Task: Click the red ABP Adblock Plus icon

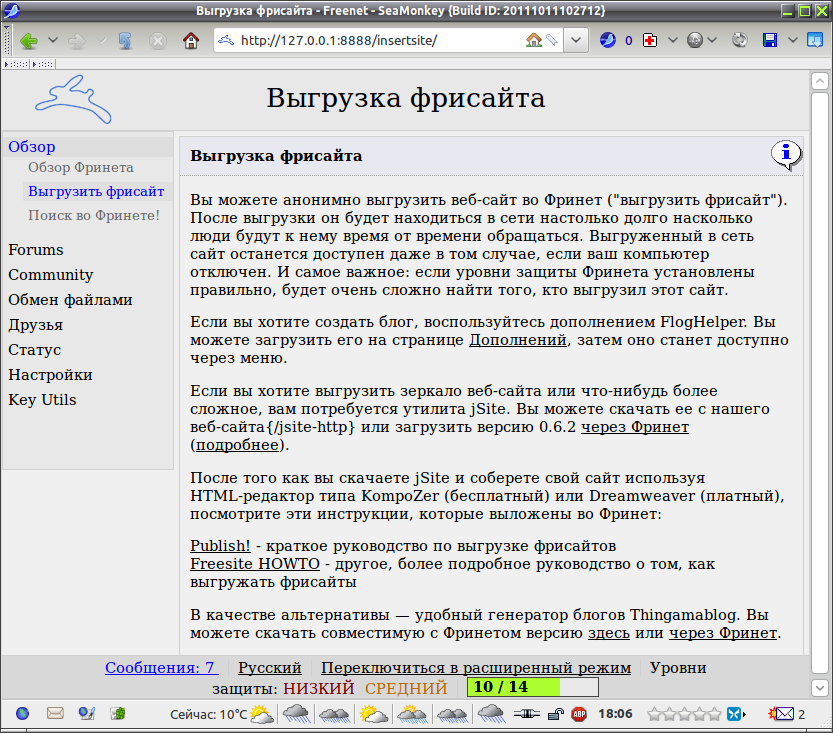Action: coord(579,714)
